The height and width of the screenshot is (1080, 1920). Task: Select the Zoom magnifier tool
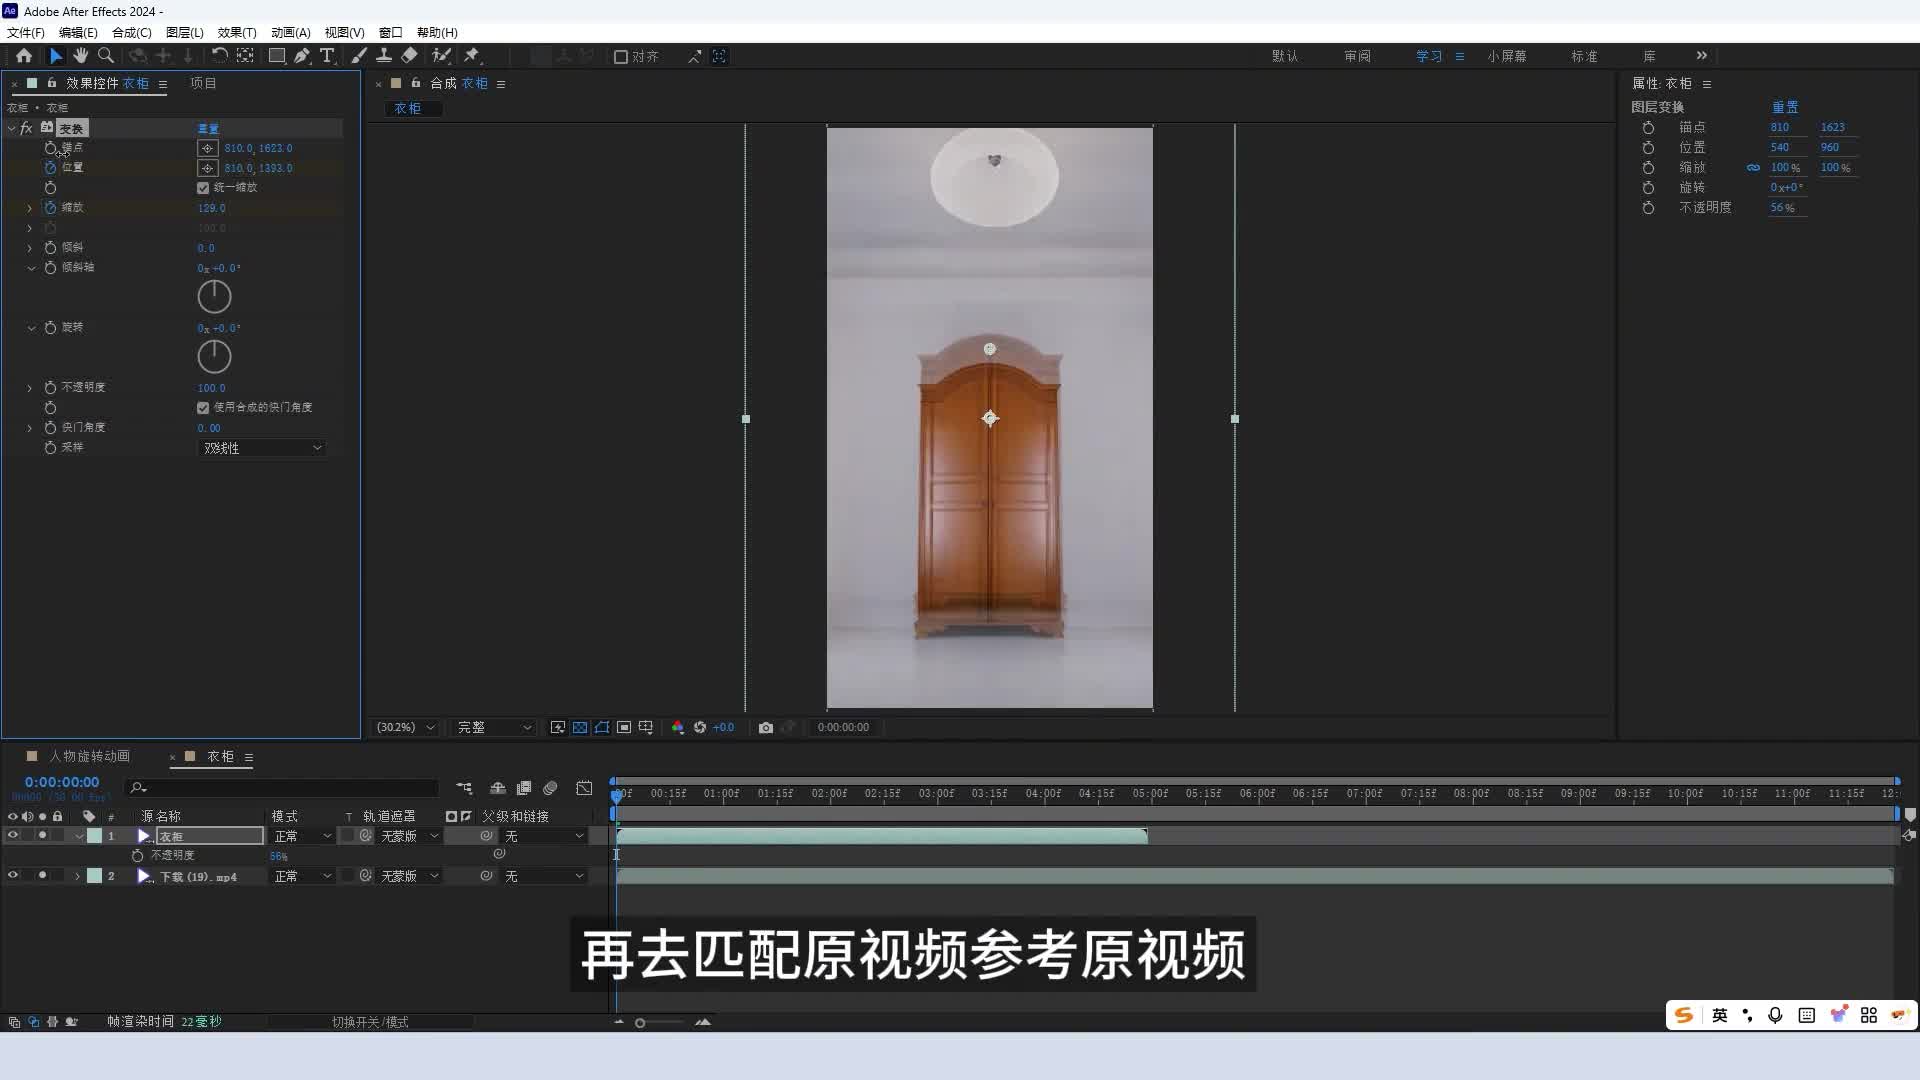pyautogui.click(x=106, y=56)
